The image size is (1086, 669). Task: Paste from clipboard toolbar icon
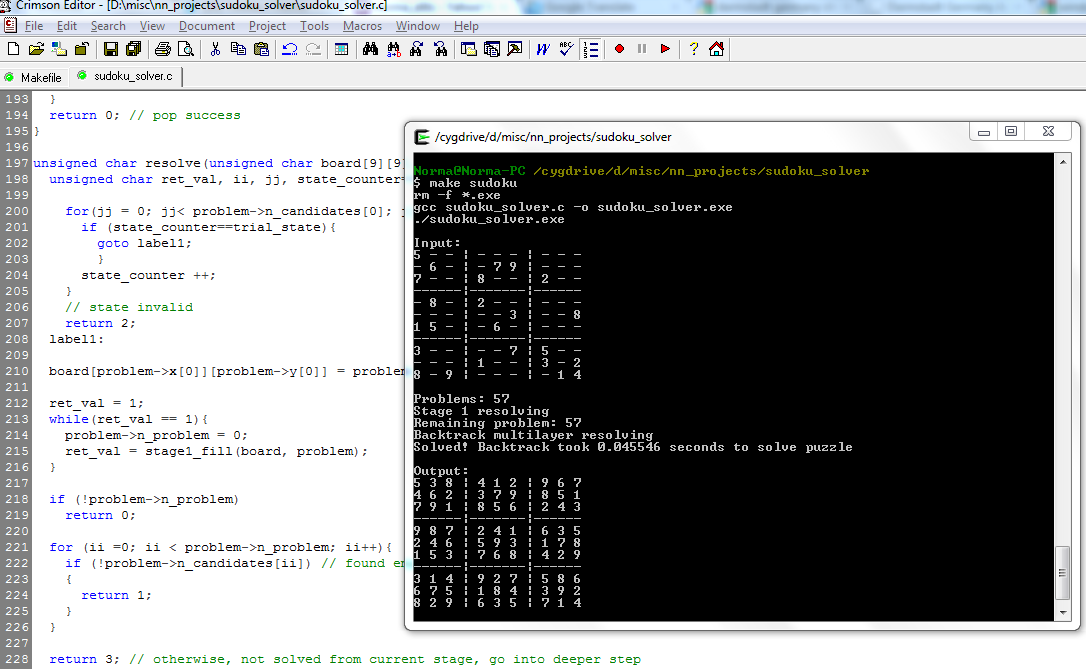point(261,49)
